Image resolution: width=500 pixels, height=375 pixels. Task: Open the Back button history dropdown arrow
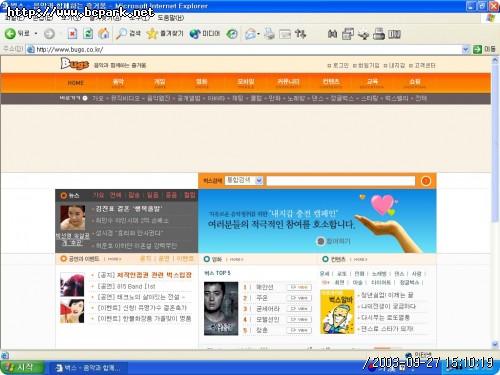pyautogui.click(x=36, y=34)
